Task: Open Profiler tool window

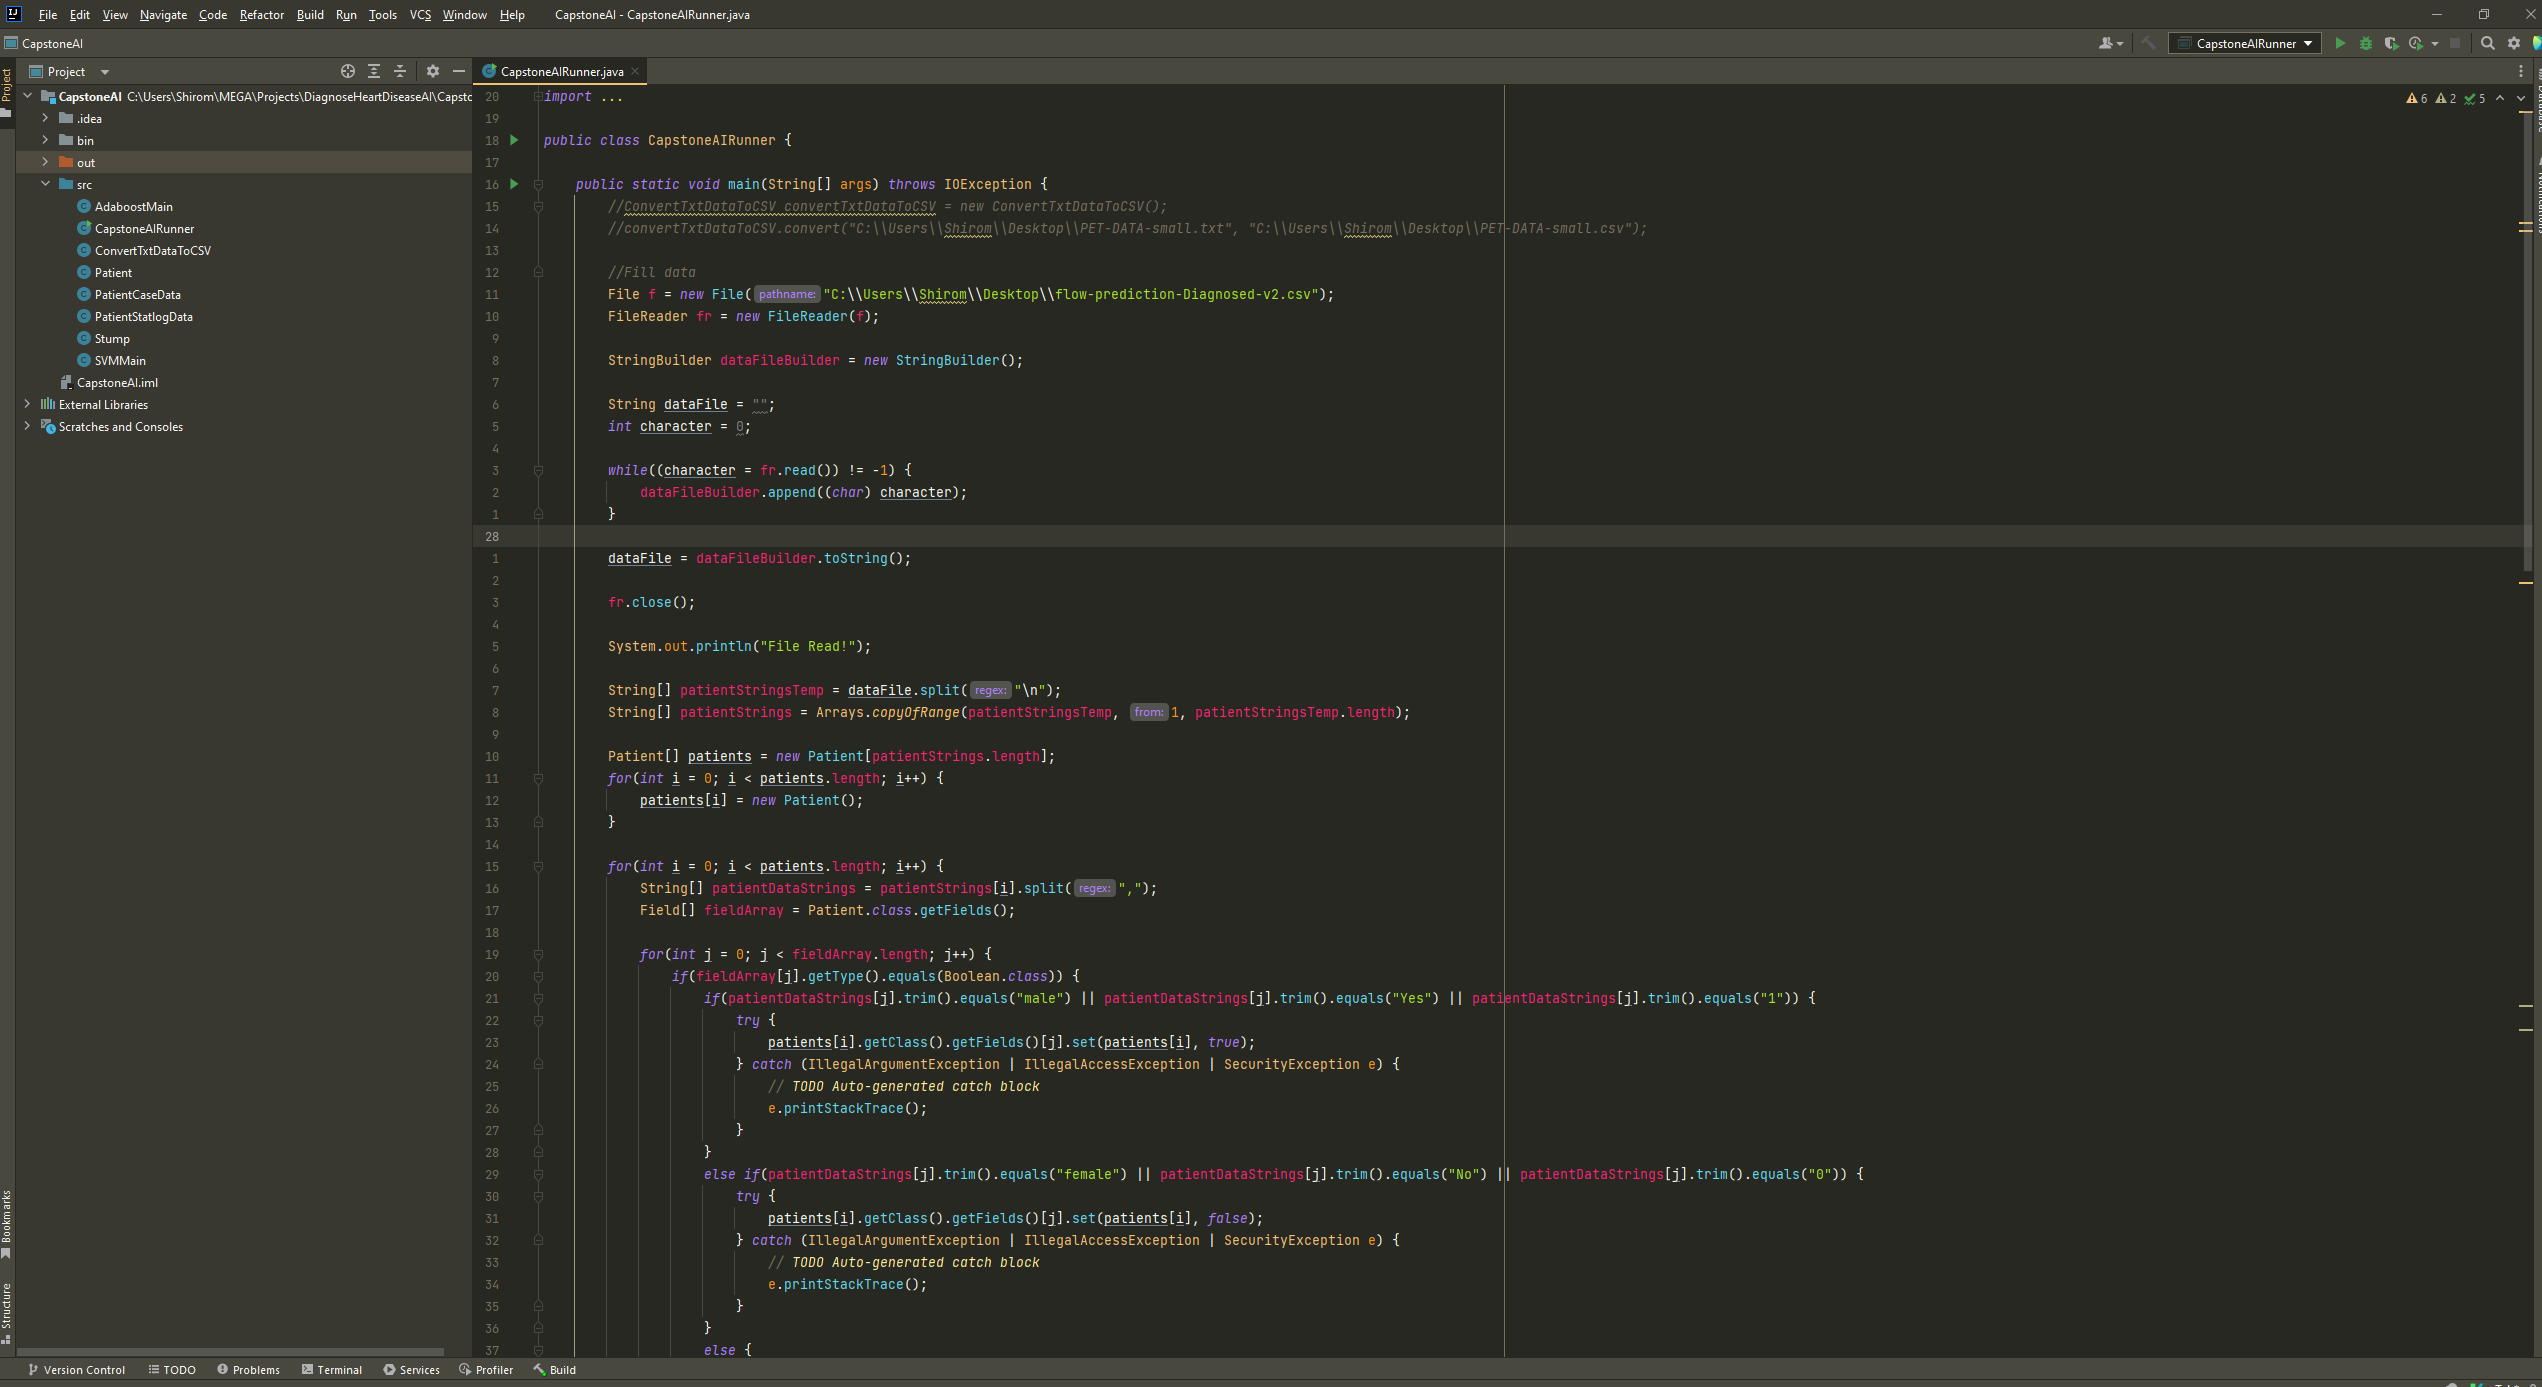Action: pyautogui.click(x=486, y=1370)
